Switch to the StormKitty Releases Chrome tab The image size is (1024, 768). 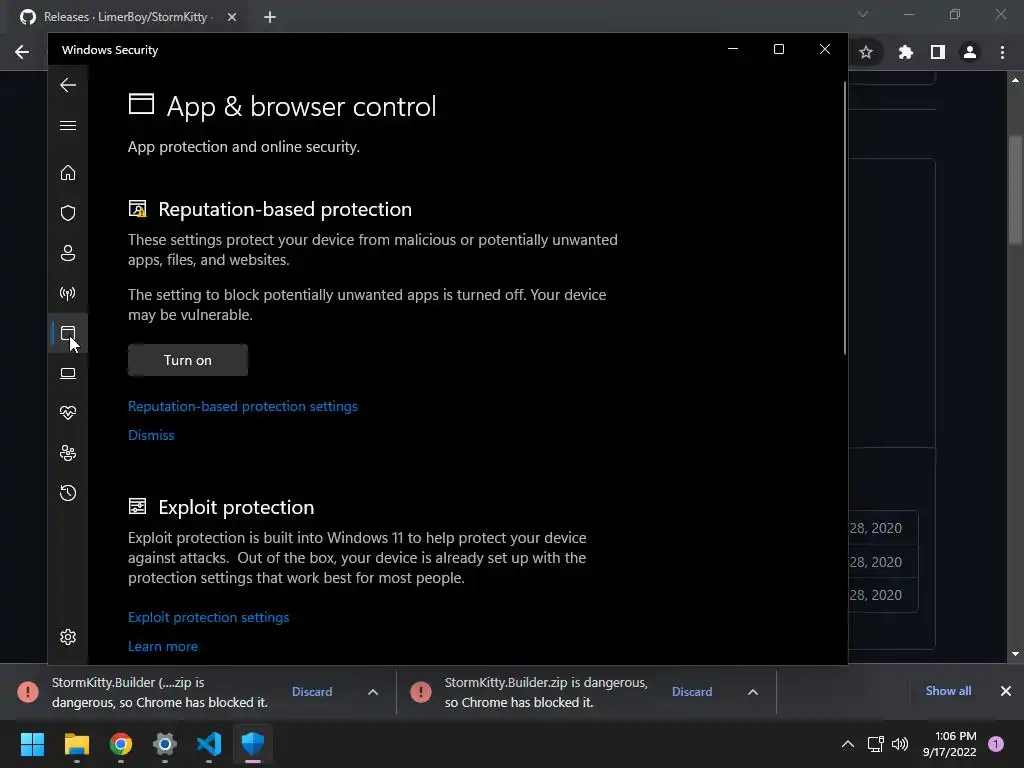[124, 17]
